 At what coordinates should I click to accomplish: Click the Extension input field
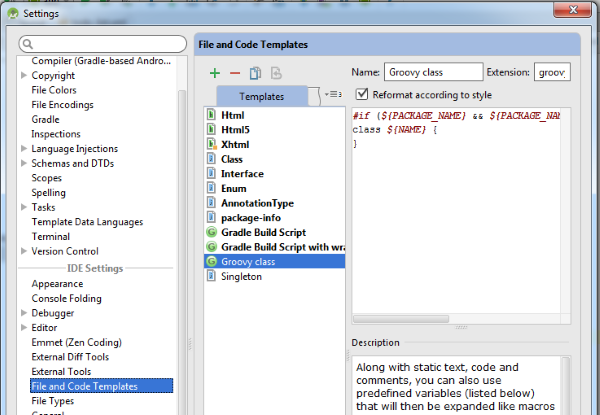(x=552, y=72)
